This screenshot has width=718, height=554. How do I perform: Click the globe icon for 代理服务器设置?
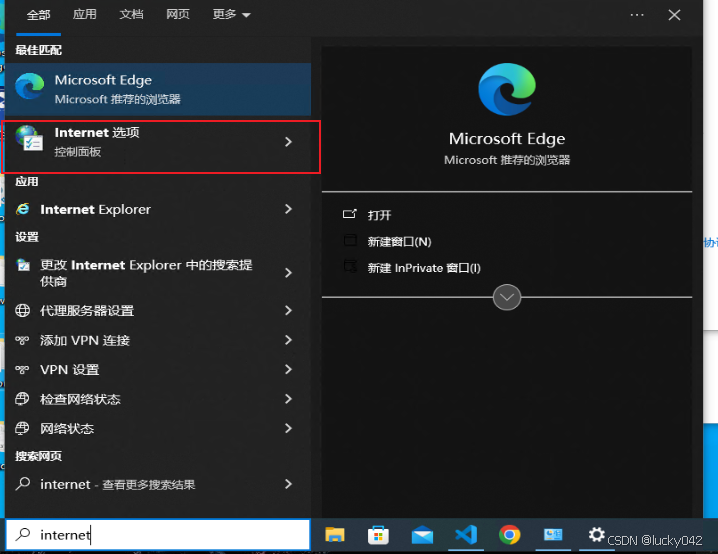click(x=22, y=310)
